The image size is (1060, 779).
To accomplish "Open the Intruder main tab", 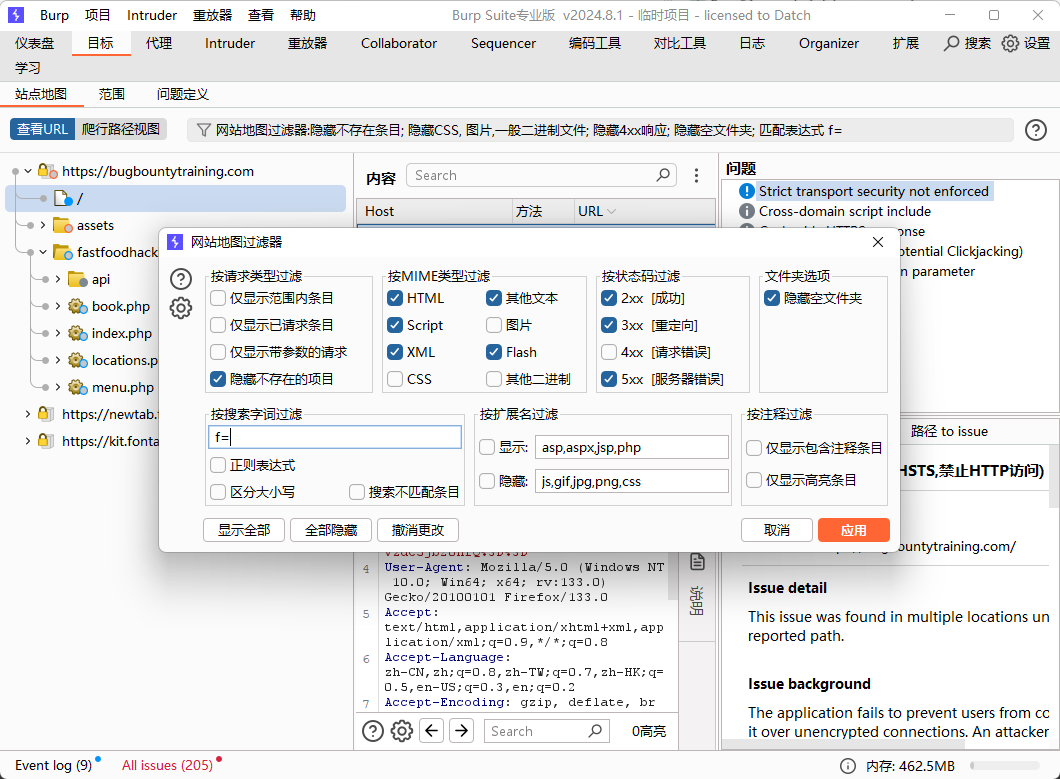I will pyautogui.click(x=230, y=43).
